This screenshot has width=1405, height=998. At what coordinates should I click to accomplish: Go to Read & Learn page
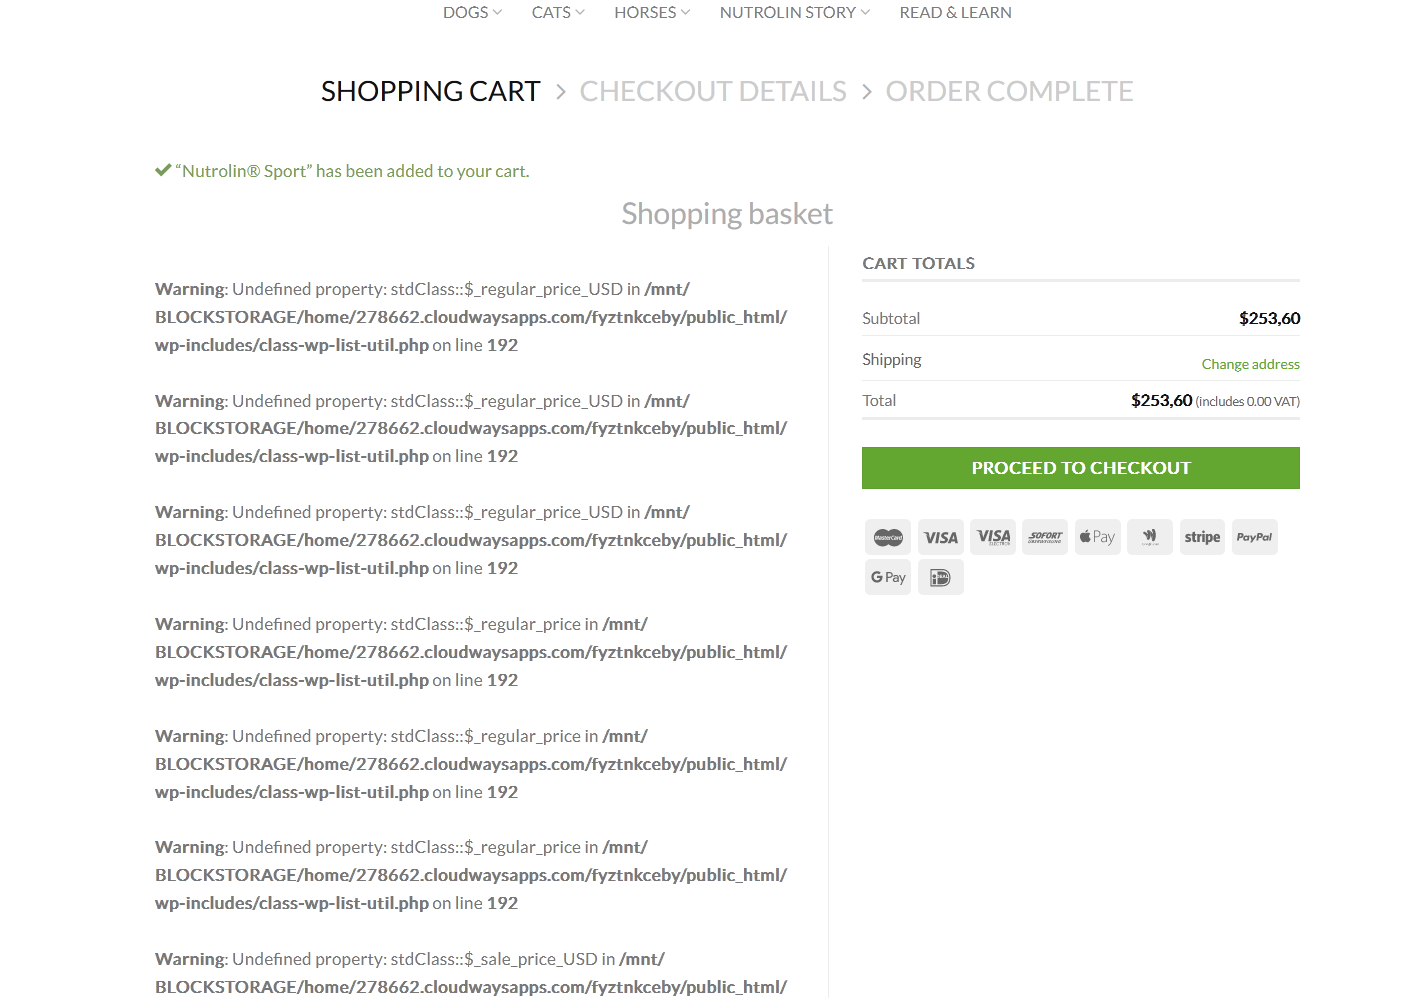click(955, 12)
